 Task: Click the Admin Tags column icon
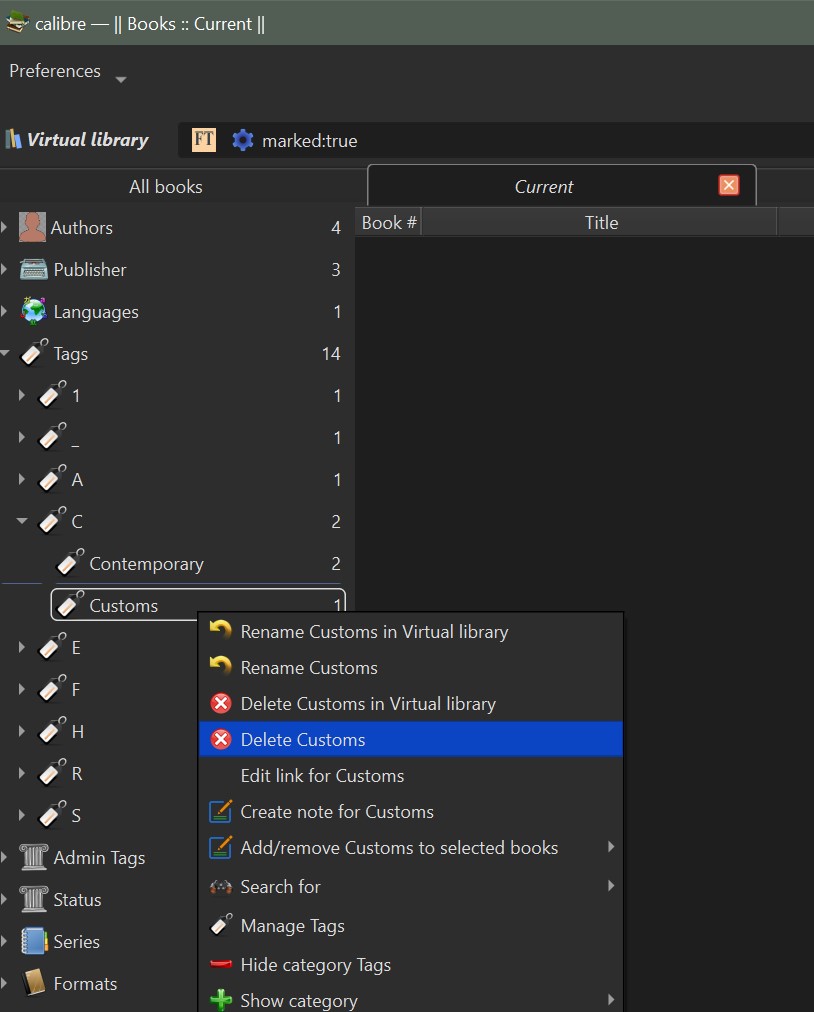(x=34, y=858)
